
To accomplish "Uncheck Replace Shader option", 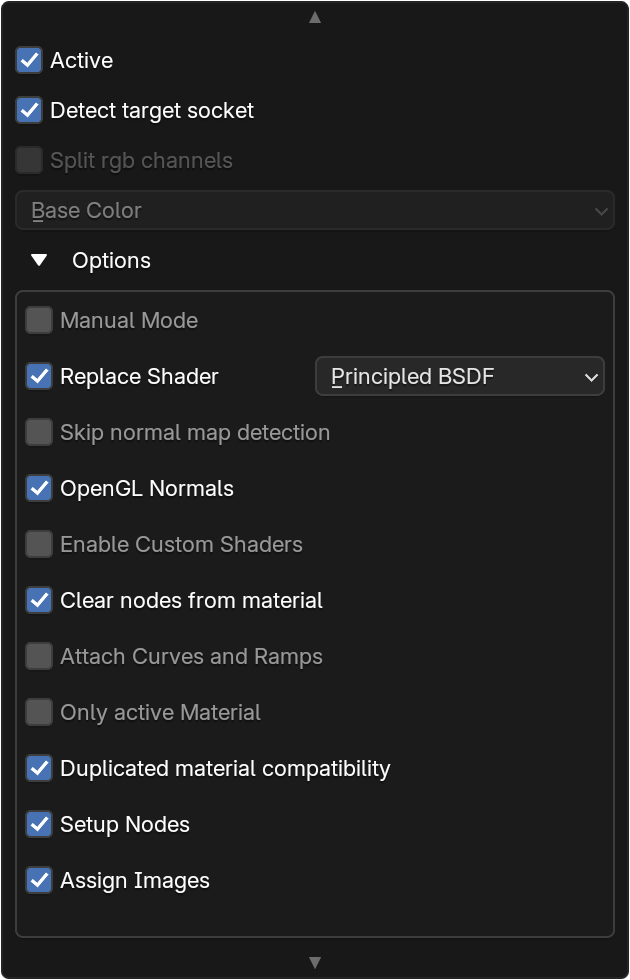I will [39, 376].
